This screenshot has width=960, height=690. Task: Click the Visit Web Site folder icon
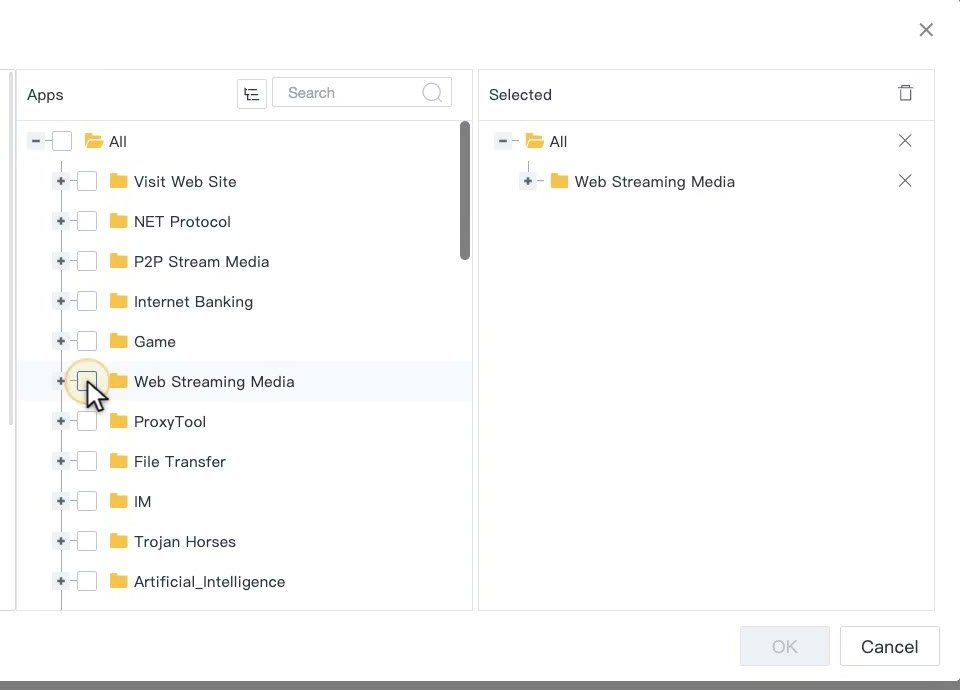coord(118,181)
